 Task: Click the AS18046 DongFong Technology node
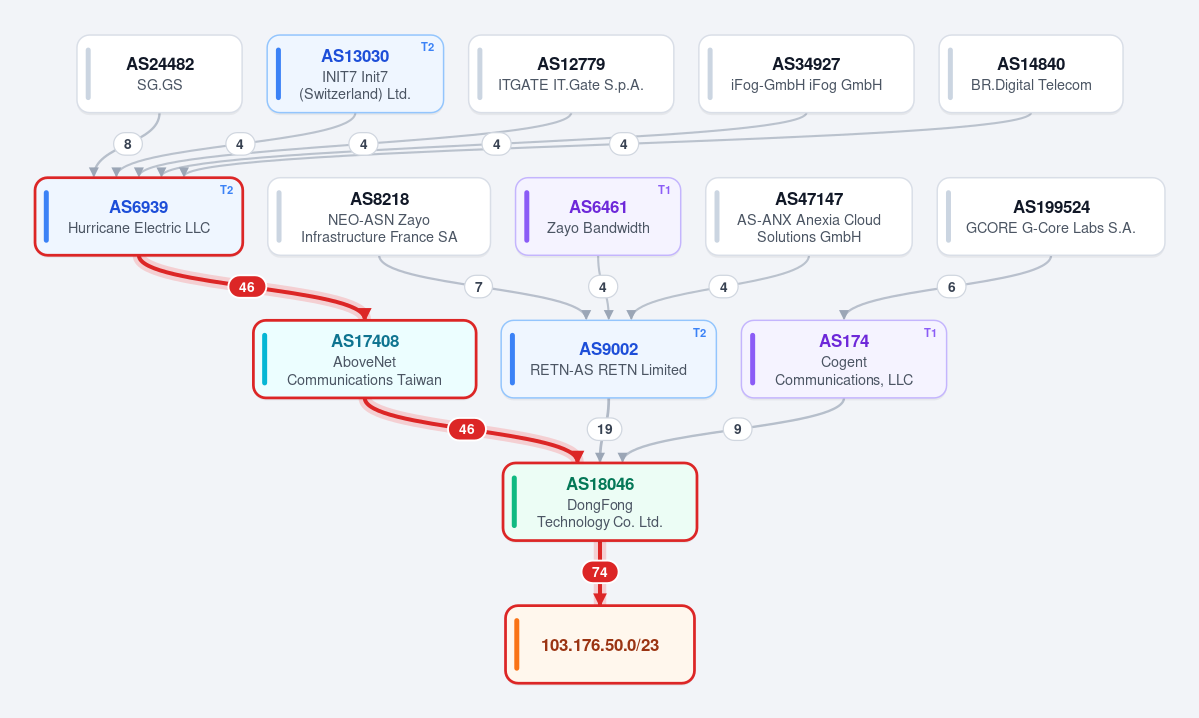click(600, 502)
